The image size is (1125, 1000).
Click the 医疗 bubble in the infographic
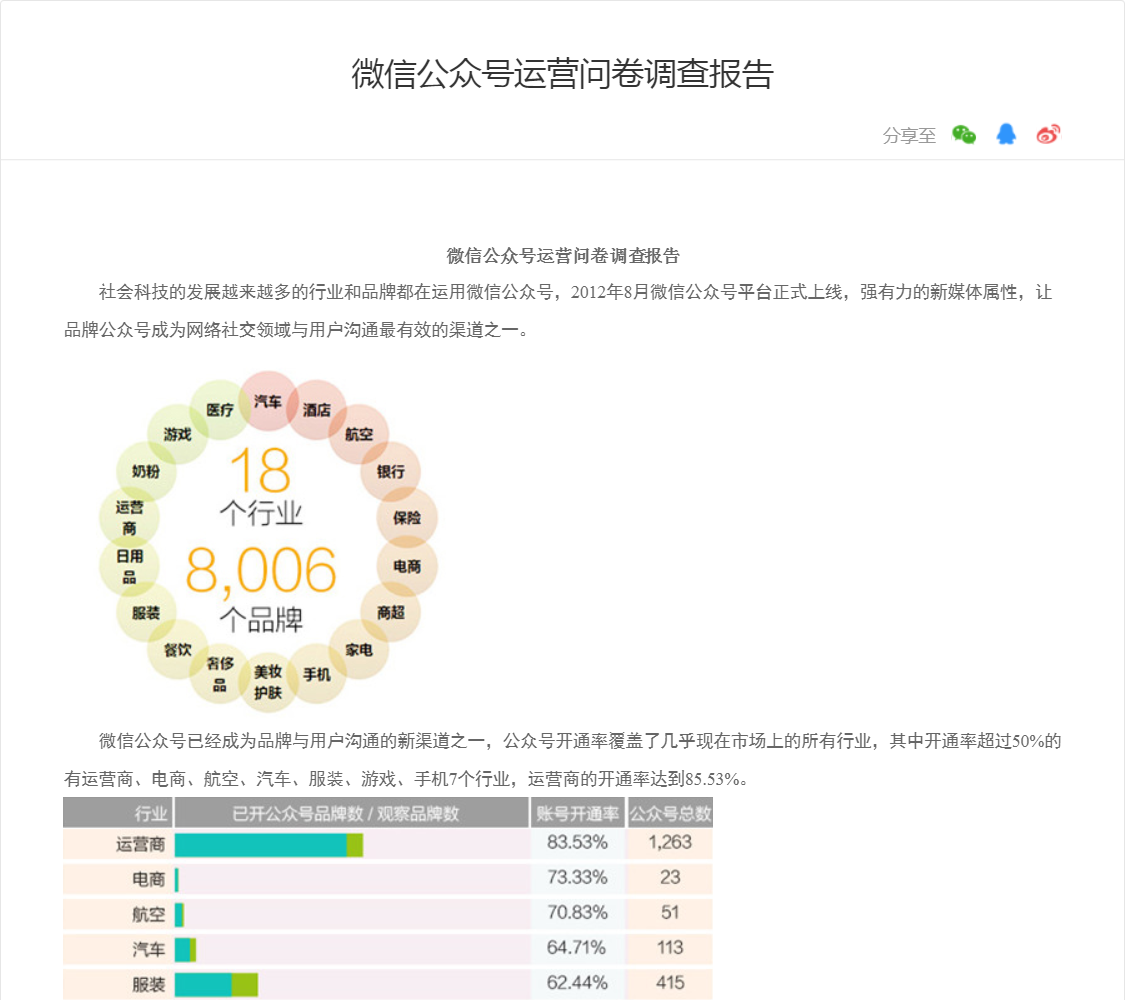[x=220, y=410]
